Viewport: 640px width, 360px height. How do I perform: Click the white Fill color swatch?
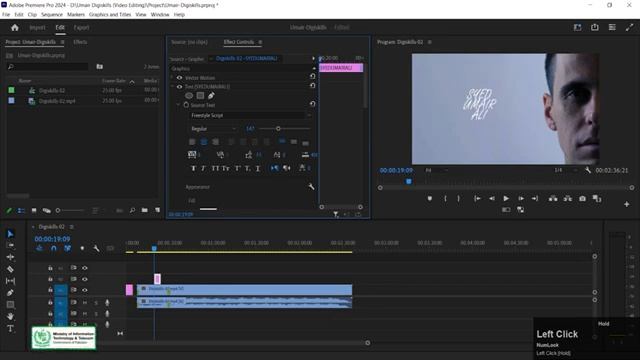point(208,209)
